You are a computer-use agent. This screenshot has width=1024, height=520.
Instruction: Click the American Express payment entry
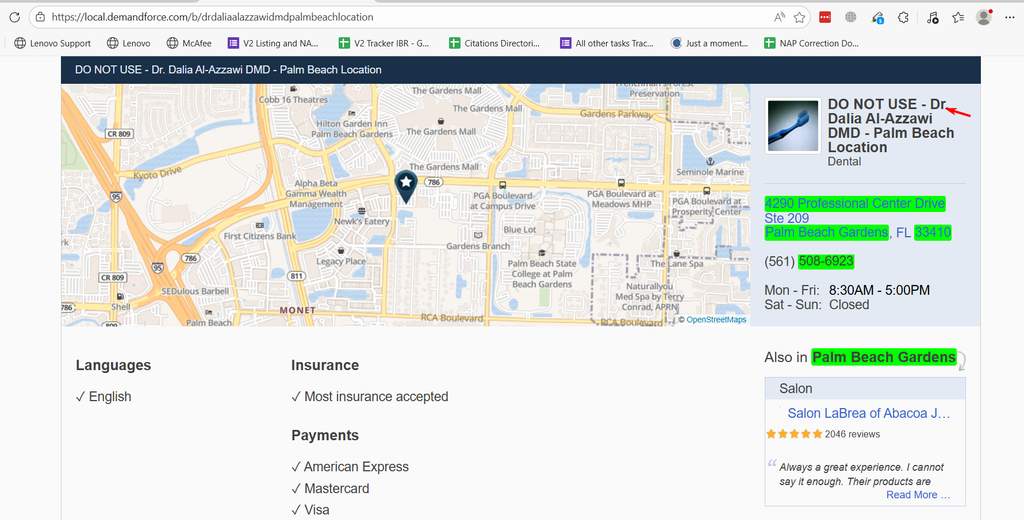(x=350, y=466)
